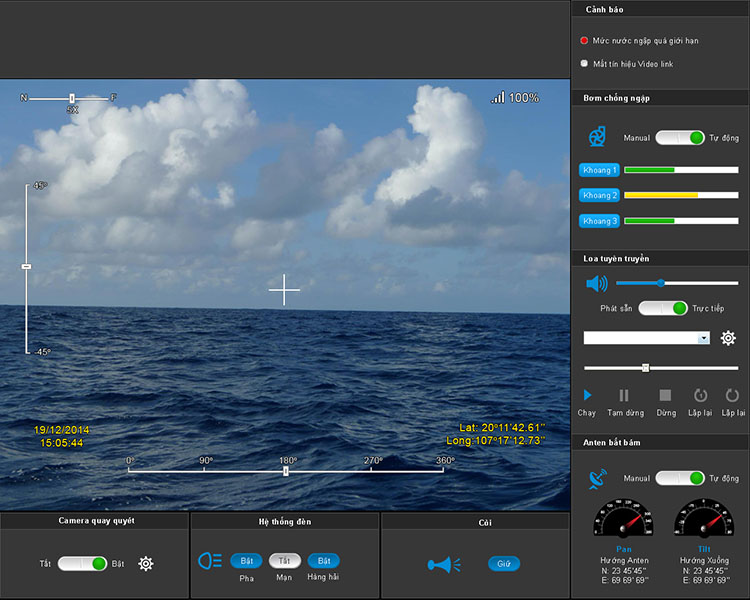This screenshot has height=600, width=750.
Task: Select the Khoang 3 compartment button
Action: 600,220
